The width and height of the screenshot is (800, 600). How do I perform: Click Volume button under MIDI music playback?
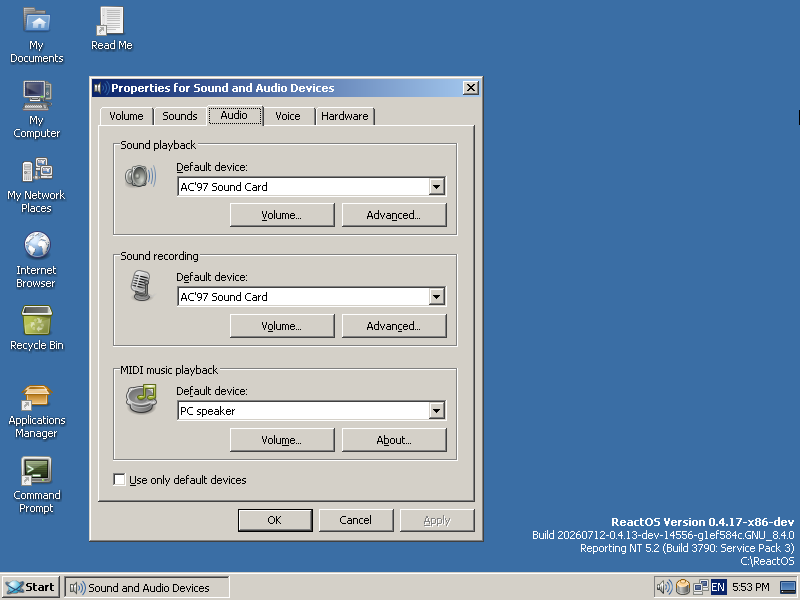(282, 440)
